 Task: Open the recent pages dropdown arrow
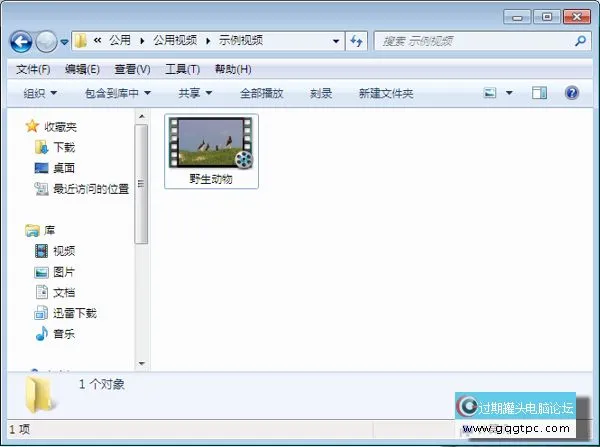tap(64, 42)
